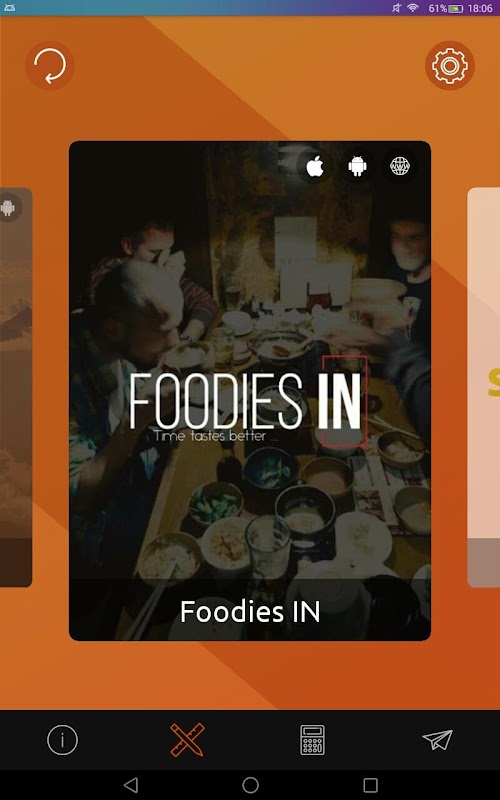Open settings via the gear icon
500x800 pixels.
[449, 66]
